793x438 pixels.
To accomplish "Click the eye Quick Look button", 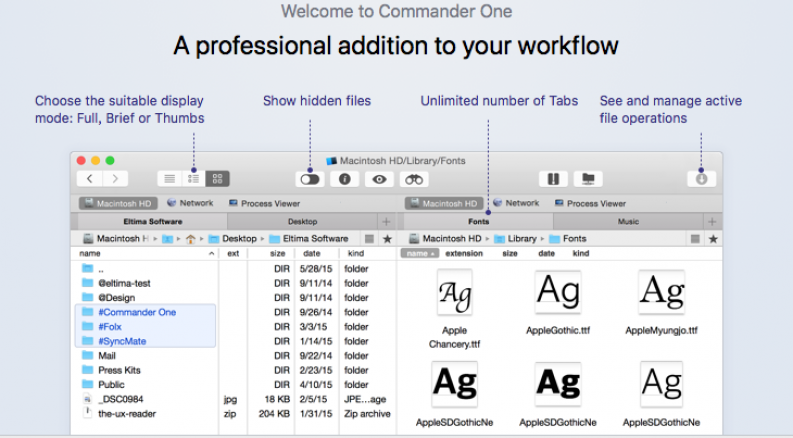I will [379, 179].
